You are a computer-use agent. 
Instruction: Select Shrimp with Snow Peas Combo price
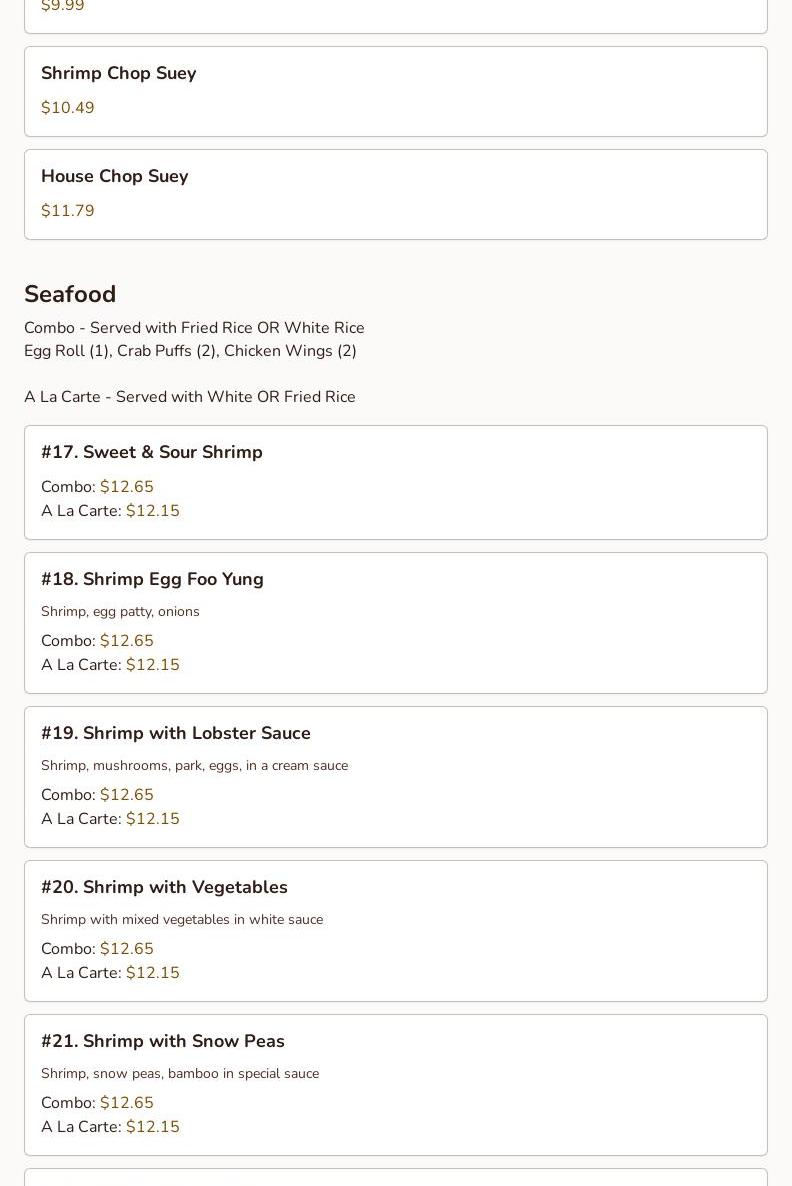pyautogui.click(x=127, y=1103)
